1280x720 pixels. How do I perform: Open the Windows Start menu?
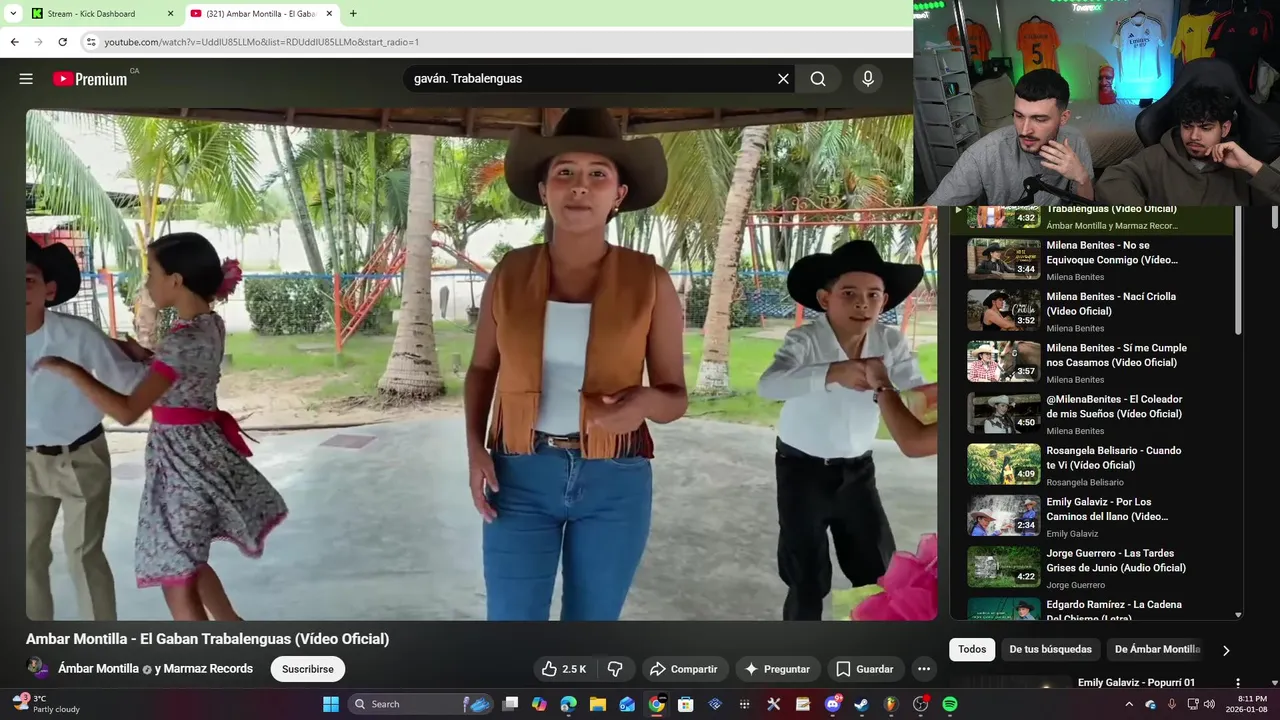(x=331, y=704)
